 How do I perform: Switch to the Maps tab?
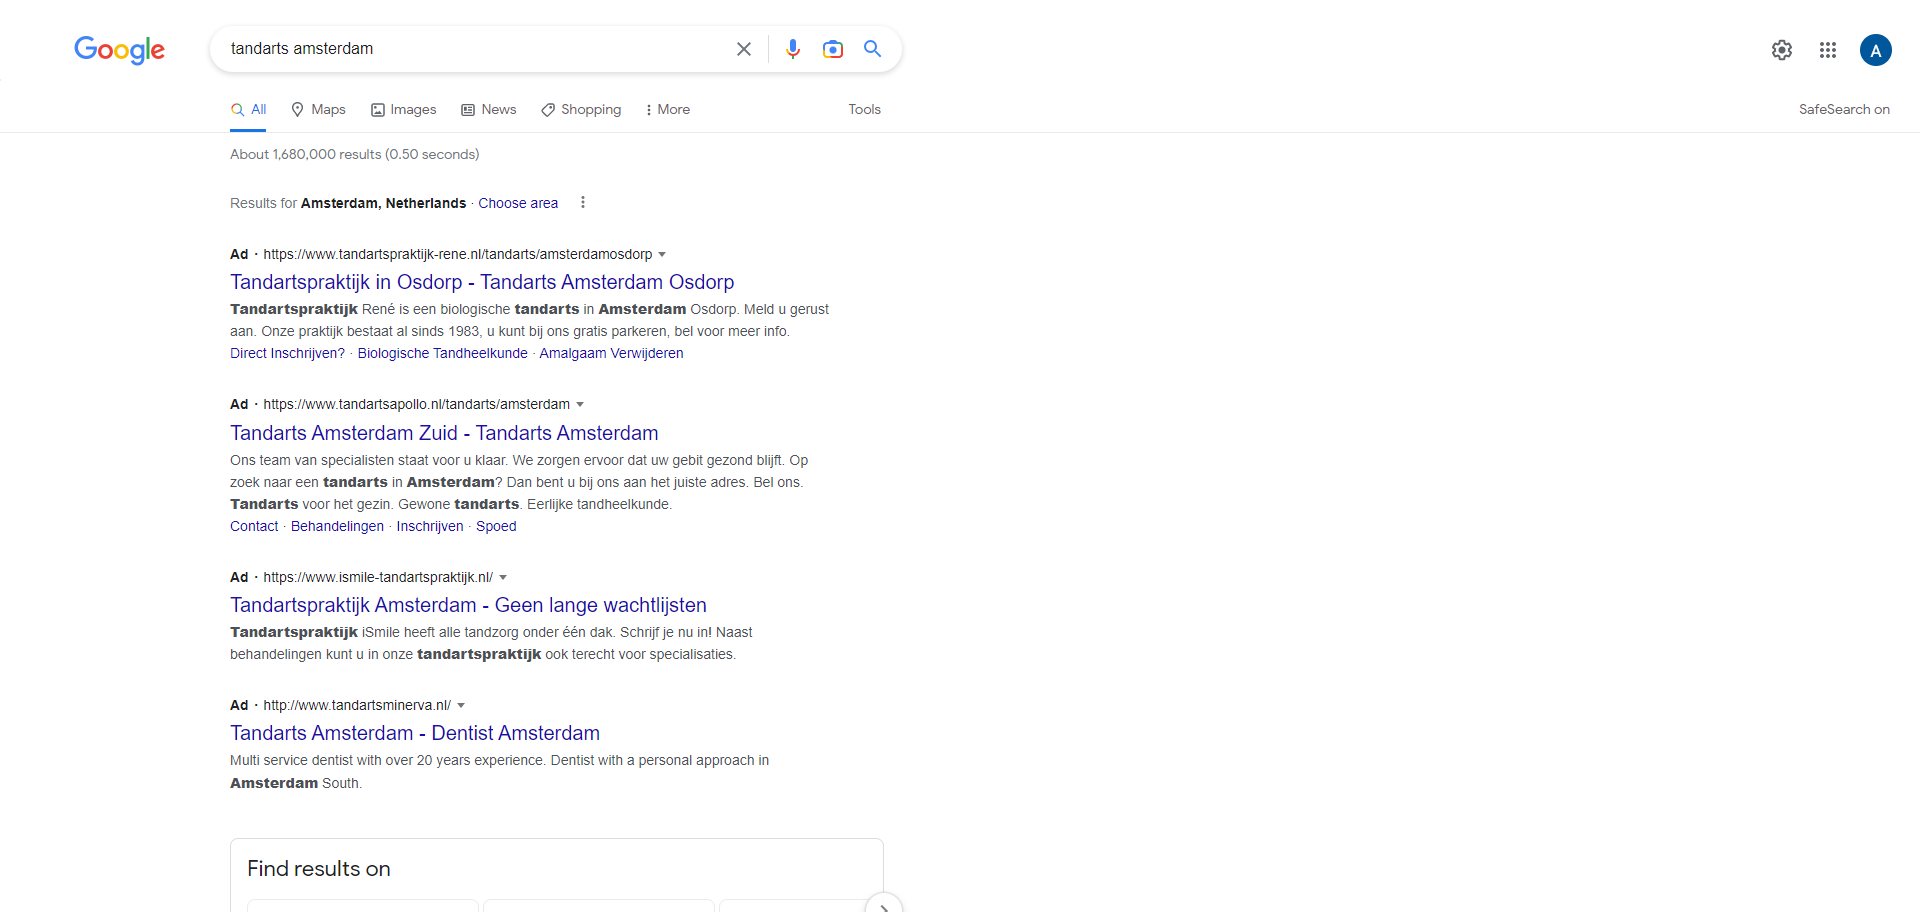coord(318,110)
